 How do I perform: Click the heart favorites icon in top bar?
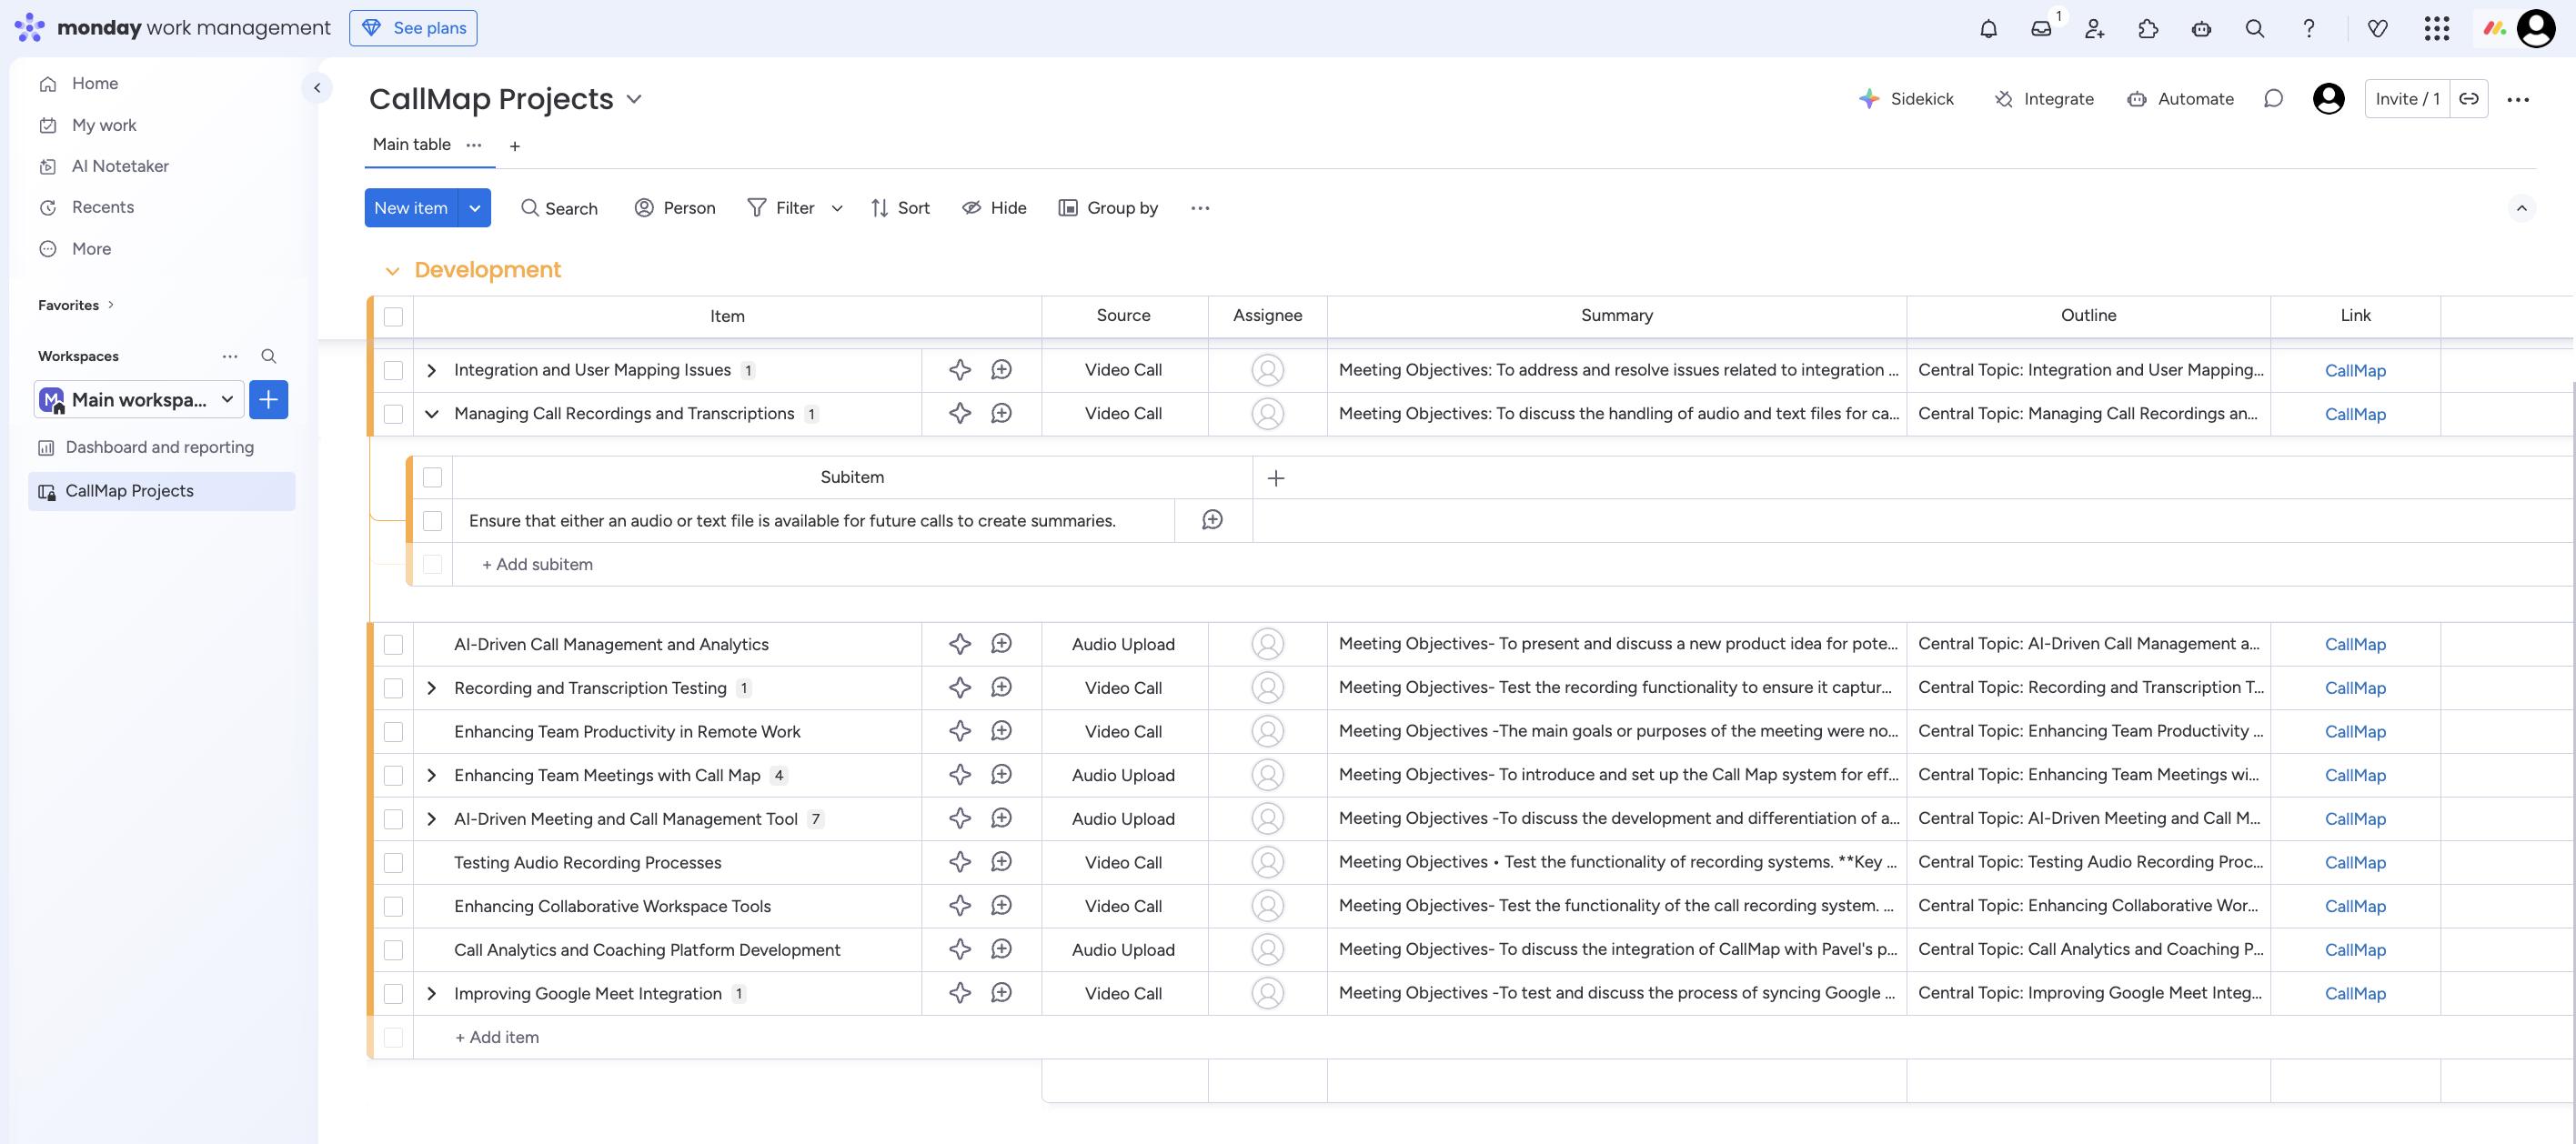2377,28
